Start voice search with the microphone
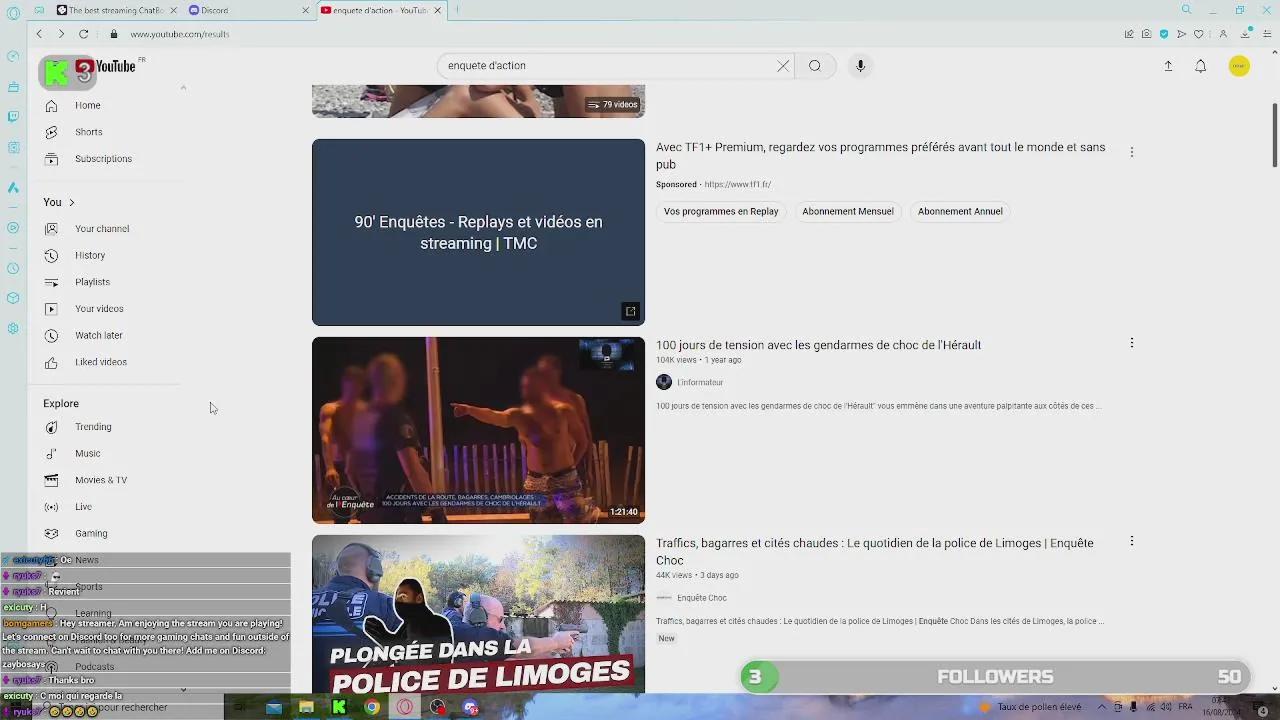This screenshot has height=720, width=1280. point(860,66)
